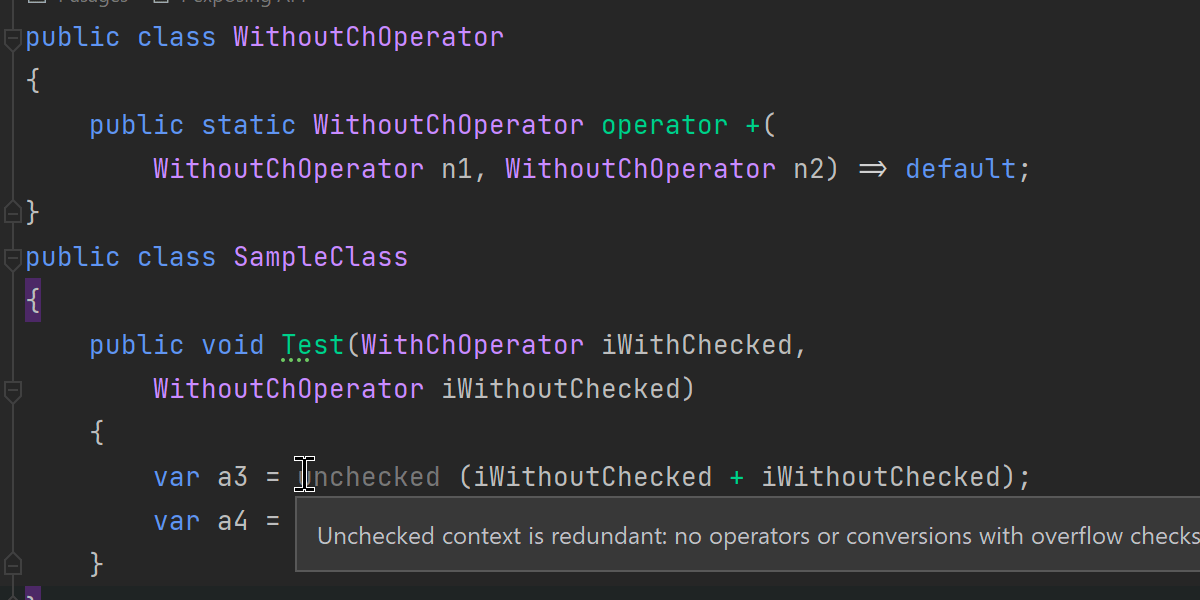This screenshot has width=1200, height=600.
Task: Click the iWithChecked parameter name
Action: point(696,345)
